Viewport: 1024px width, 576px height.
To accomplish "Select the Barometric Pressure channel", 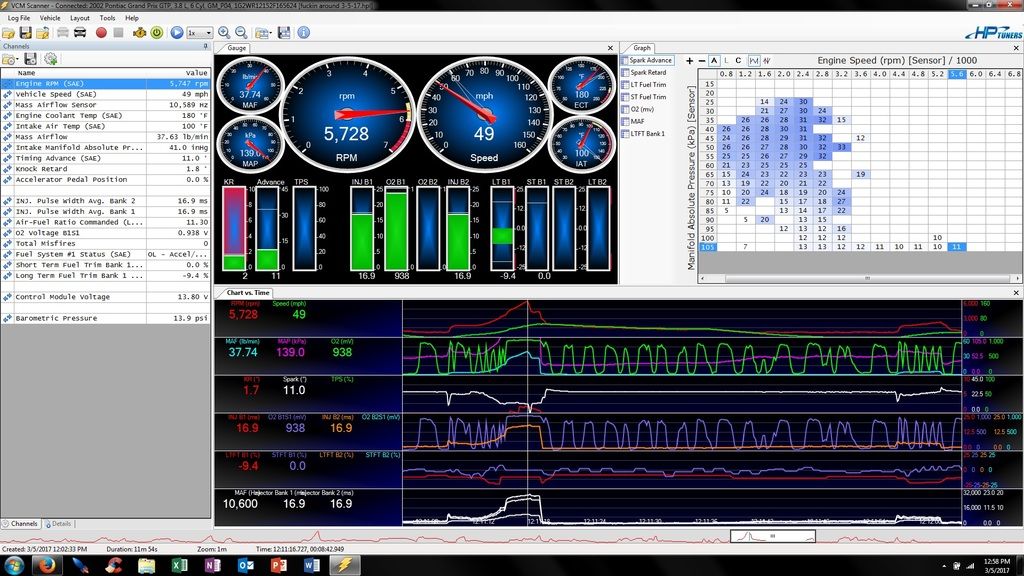I will (x=105, y=318).
